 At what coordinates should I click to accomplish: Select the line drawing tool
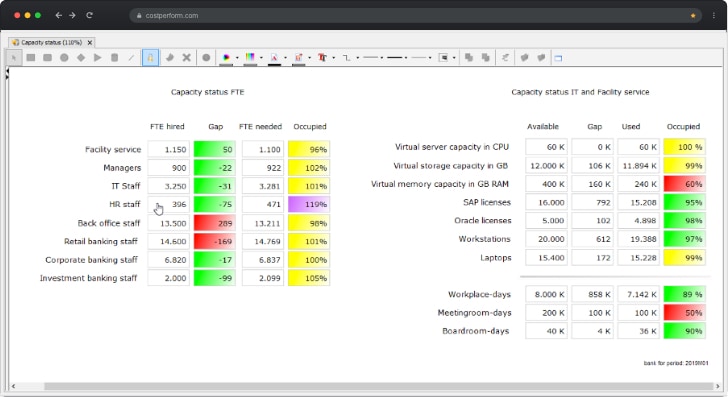click(x=131, y=58)
